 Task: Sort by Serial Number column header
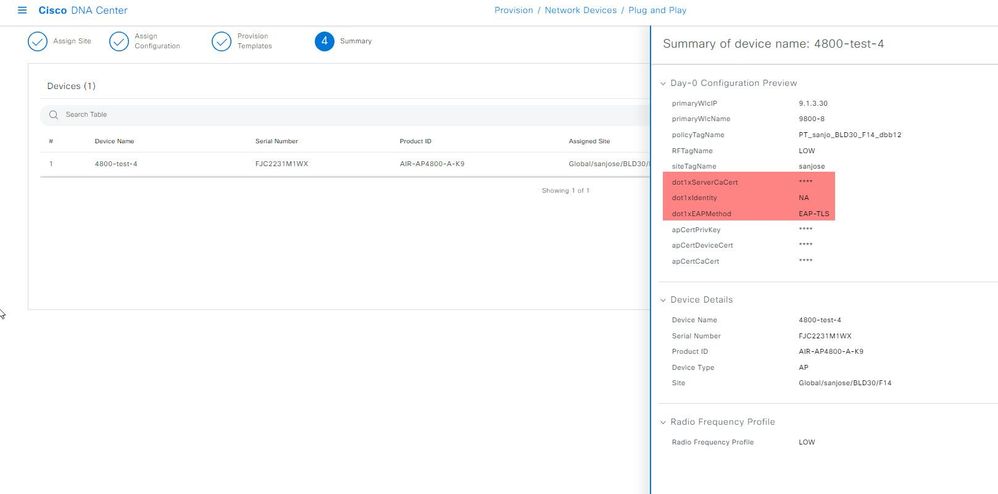[x=276, y=141]
